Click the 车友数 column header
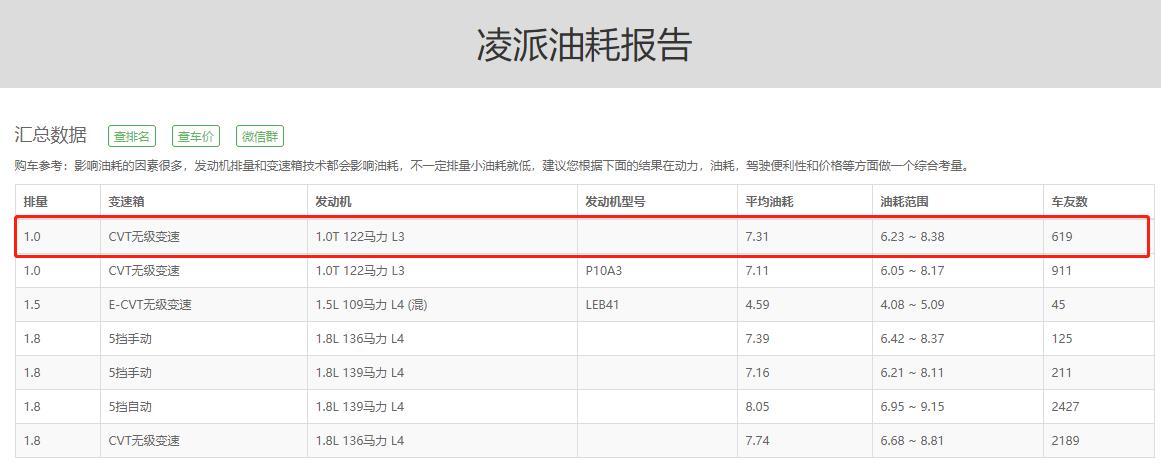Viewport: 1161px width, 465px height. (1069, 201)
